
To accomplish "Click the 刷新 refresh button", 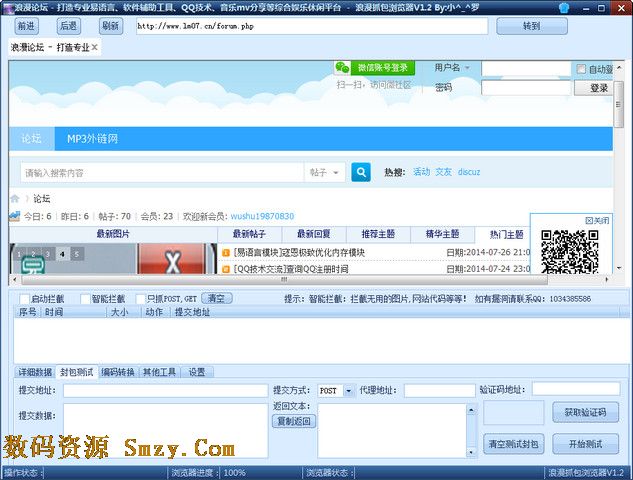I will (111, 26).
